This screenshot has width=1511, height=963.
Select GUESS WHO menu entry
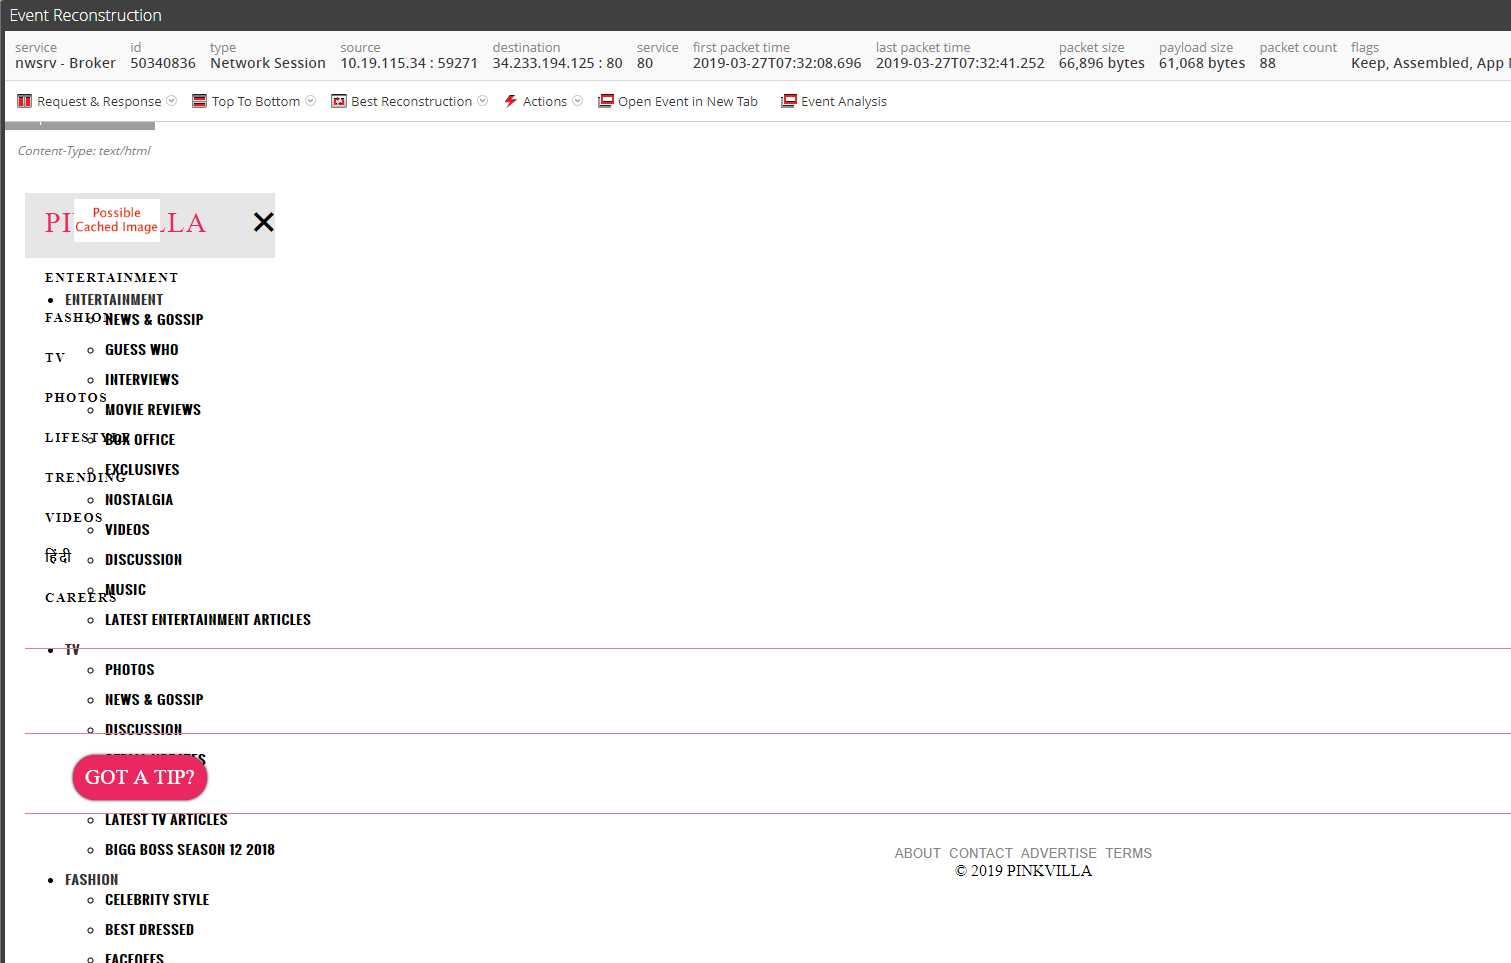click(141, 350)
